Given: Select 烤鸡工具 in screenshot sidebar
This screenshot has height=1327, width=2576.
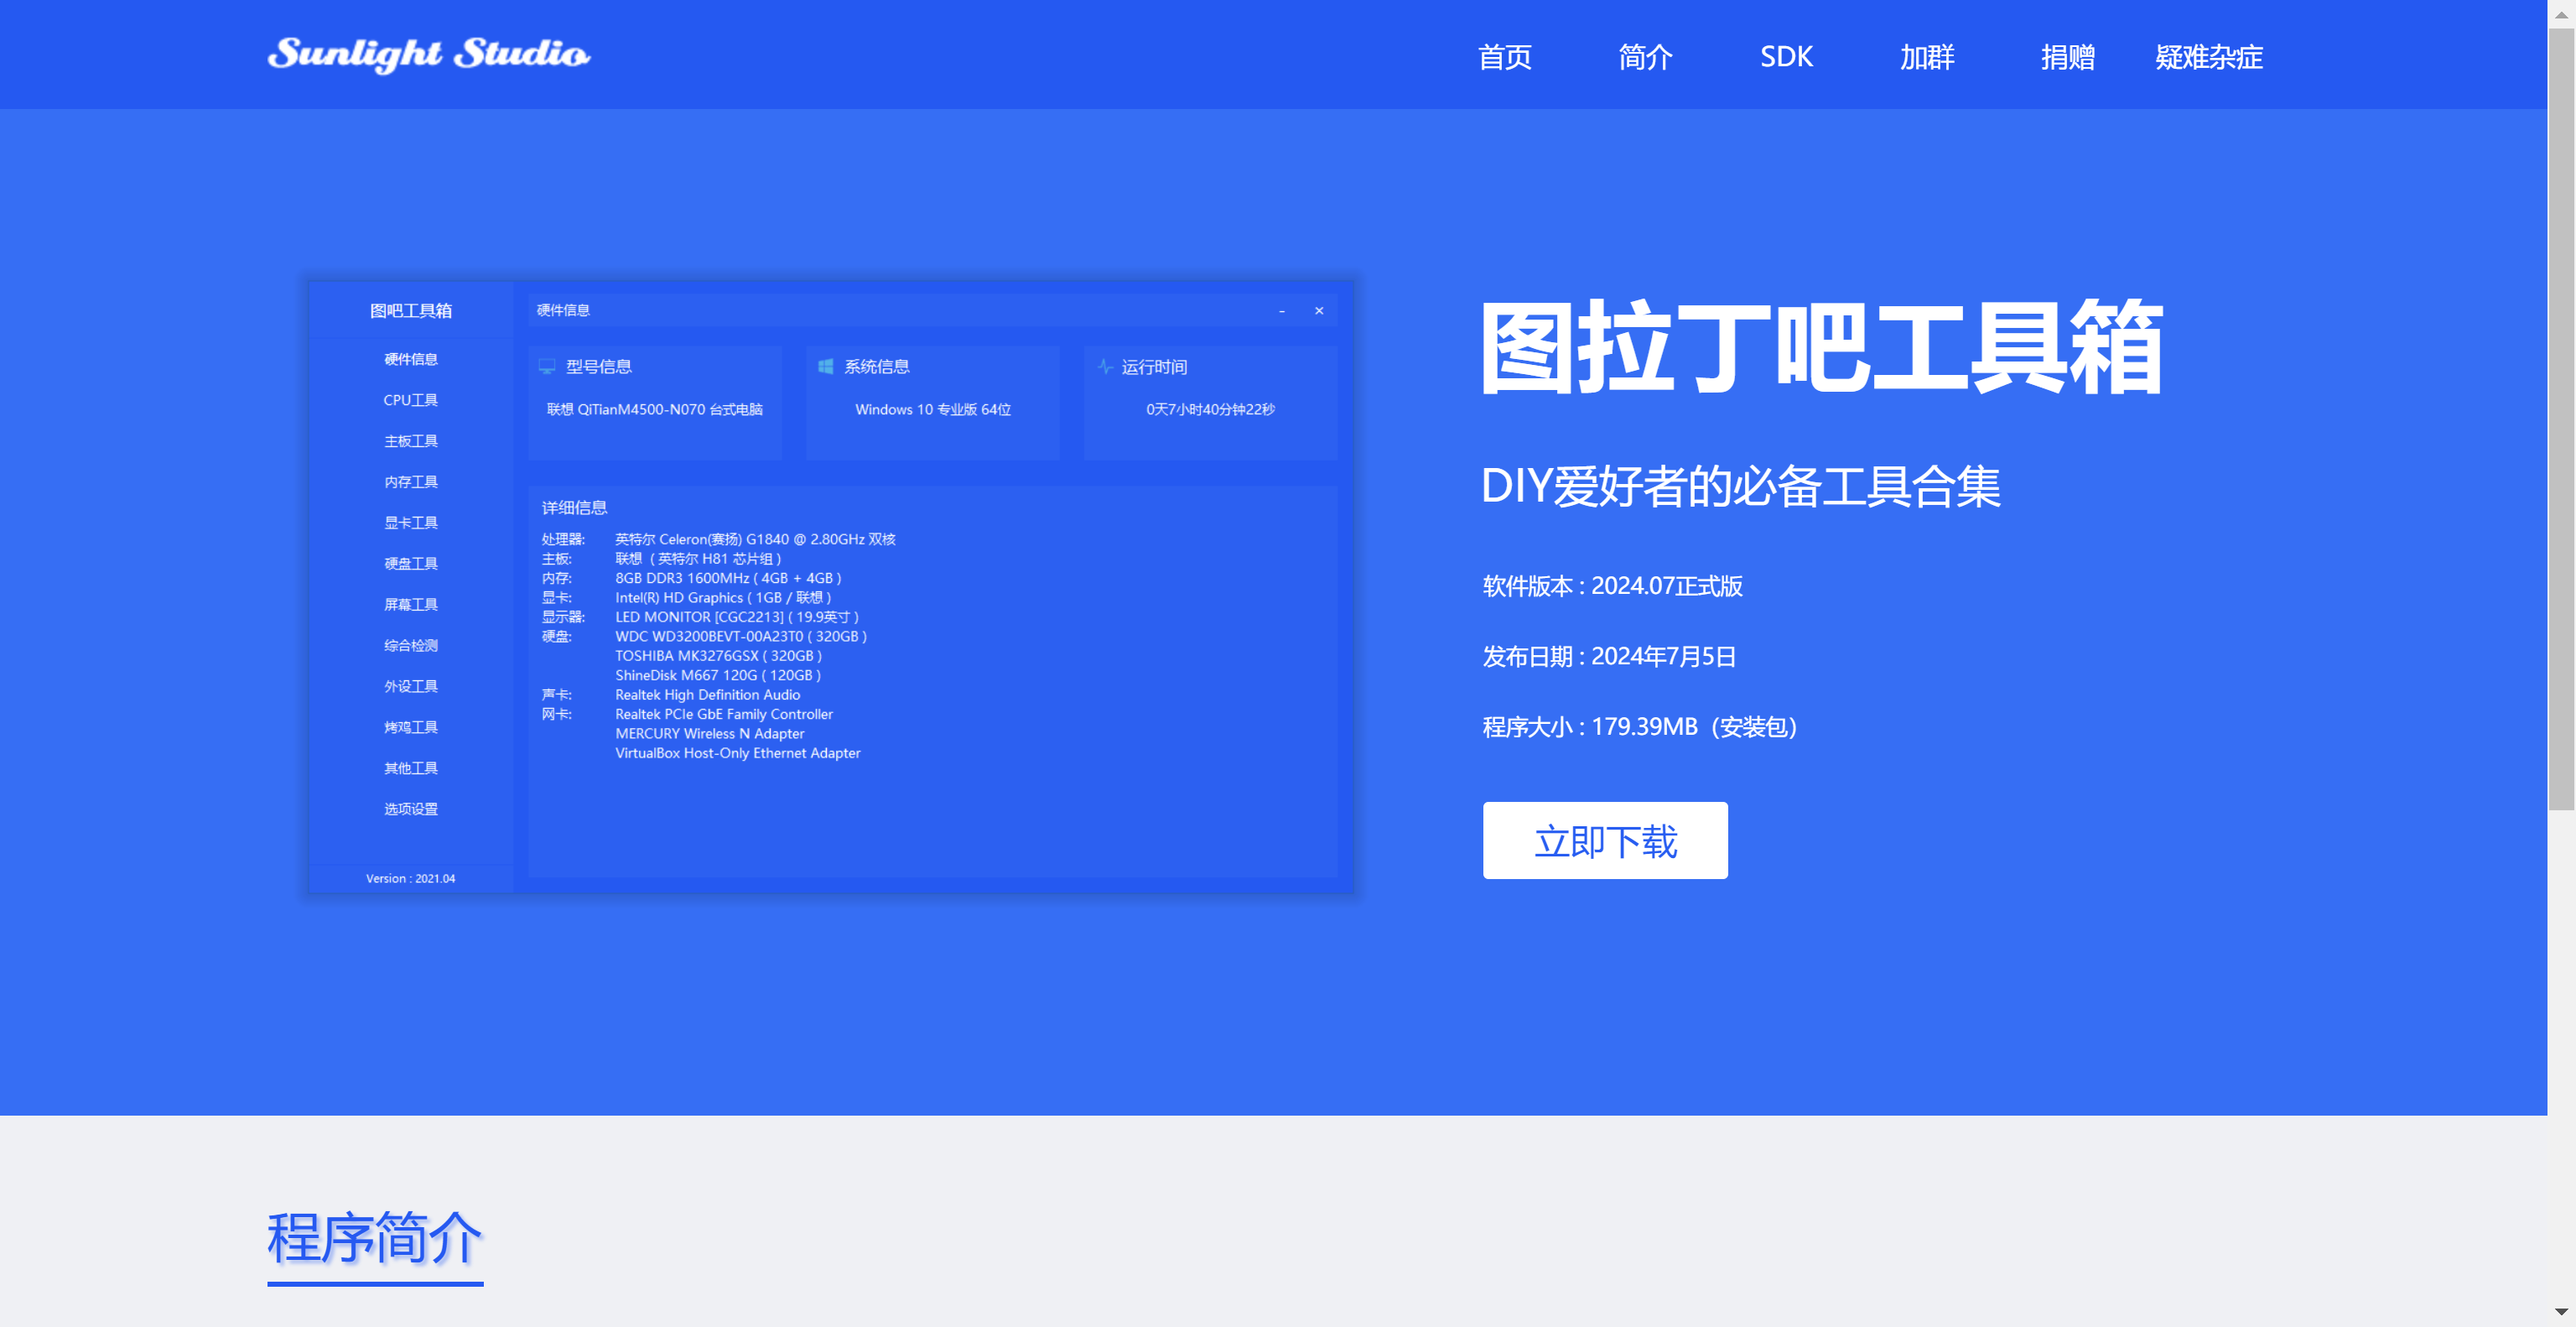Looking at the screenshot, I should (411, 728).
